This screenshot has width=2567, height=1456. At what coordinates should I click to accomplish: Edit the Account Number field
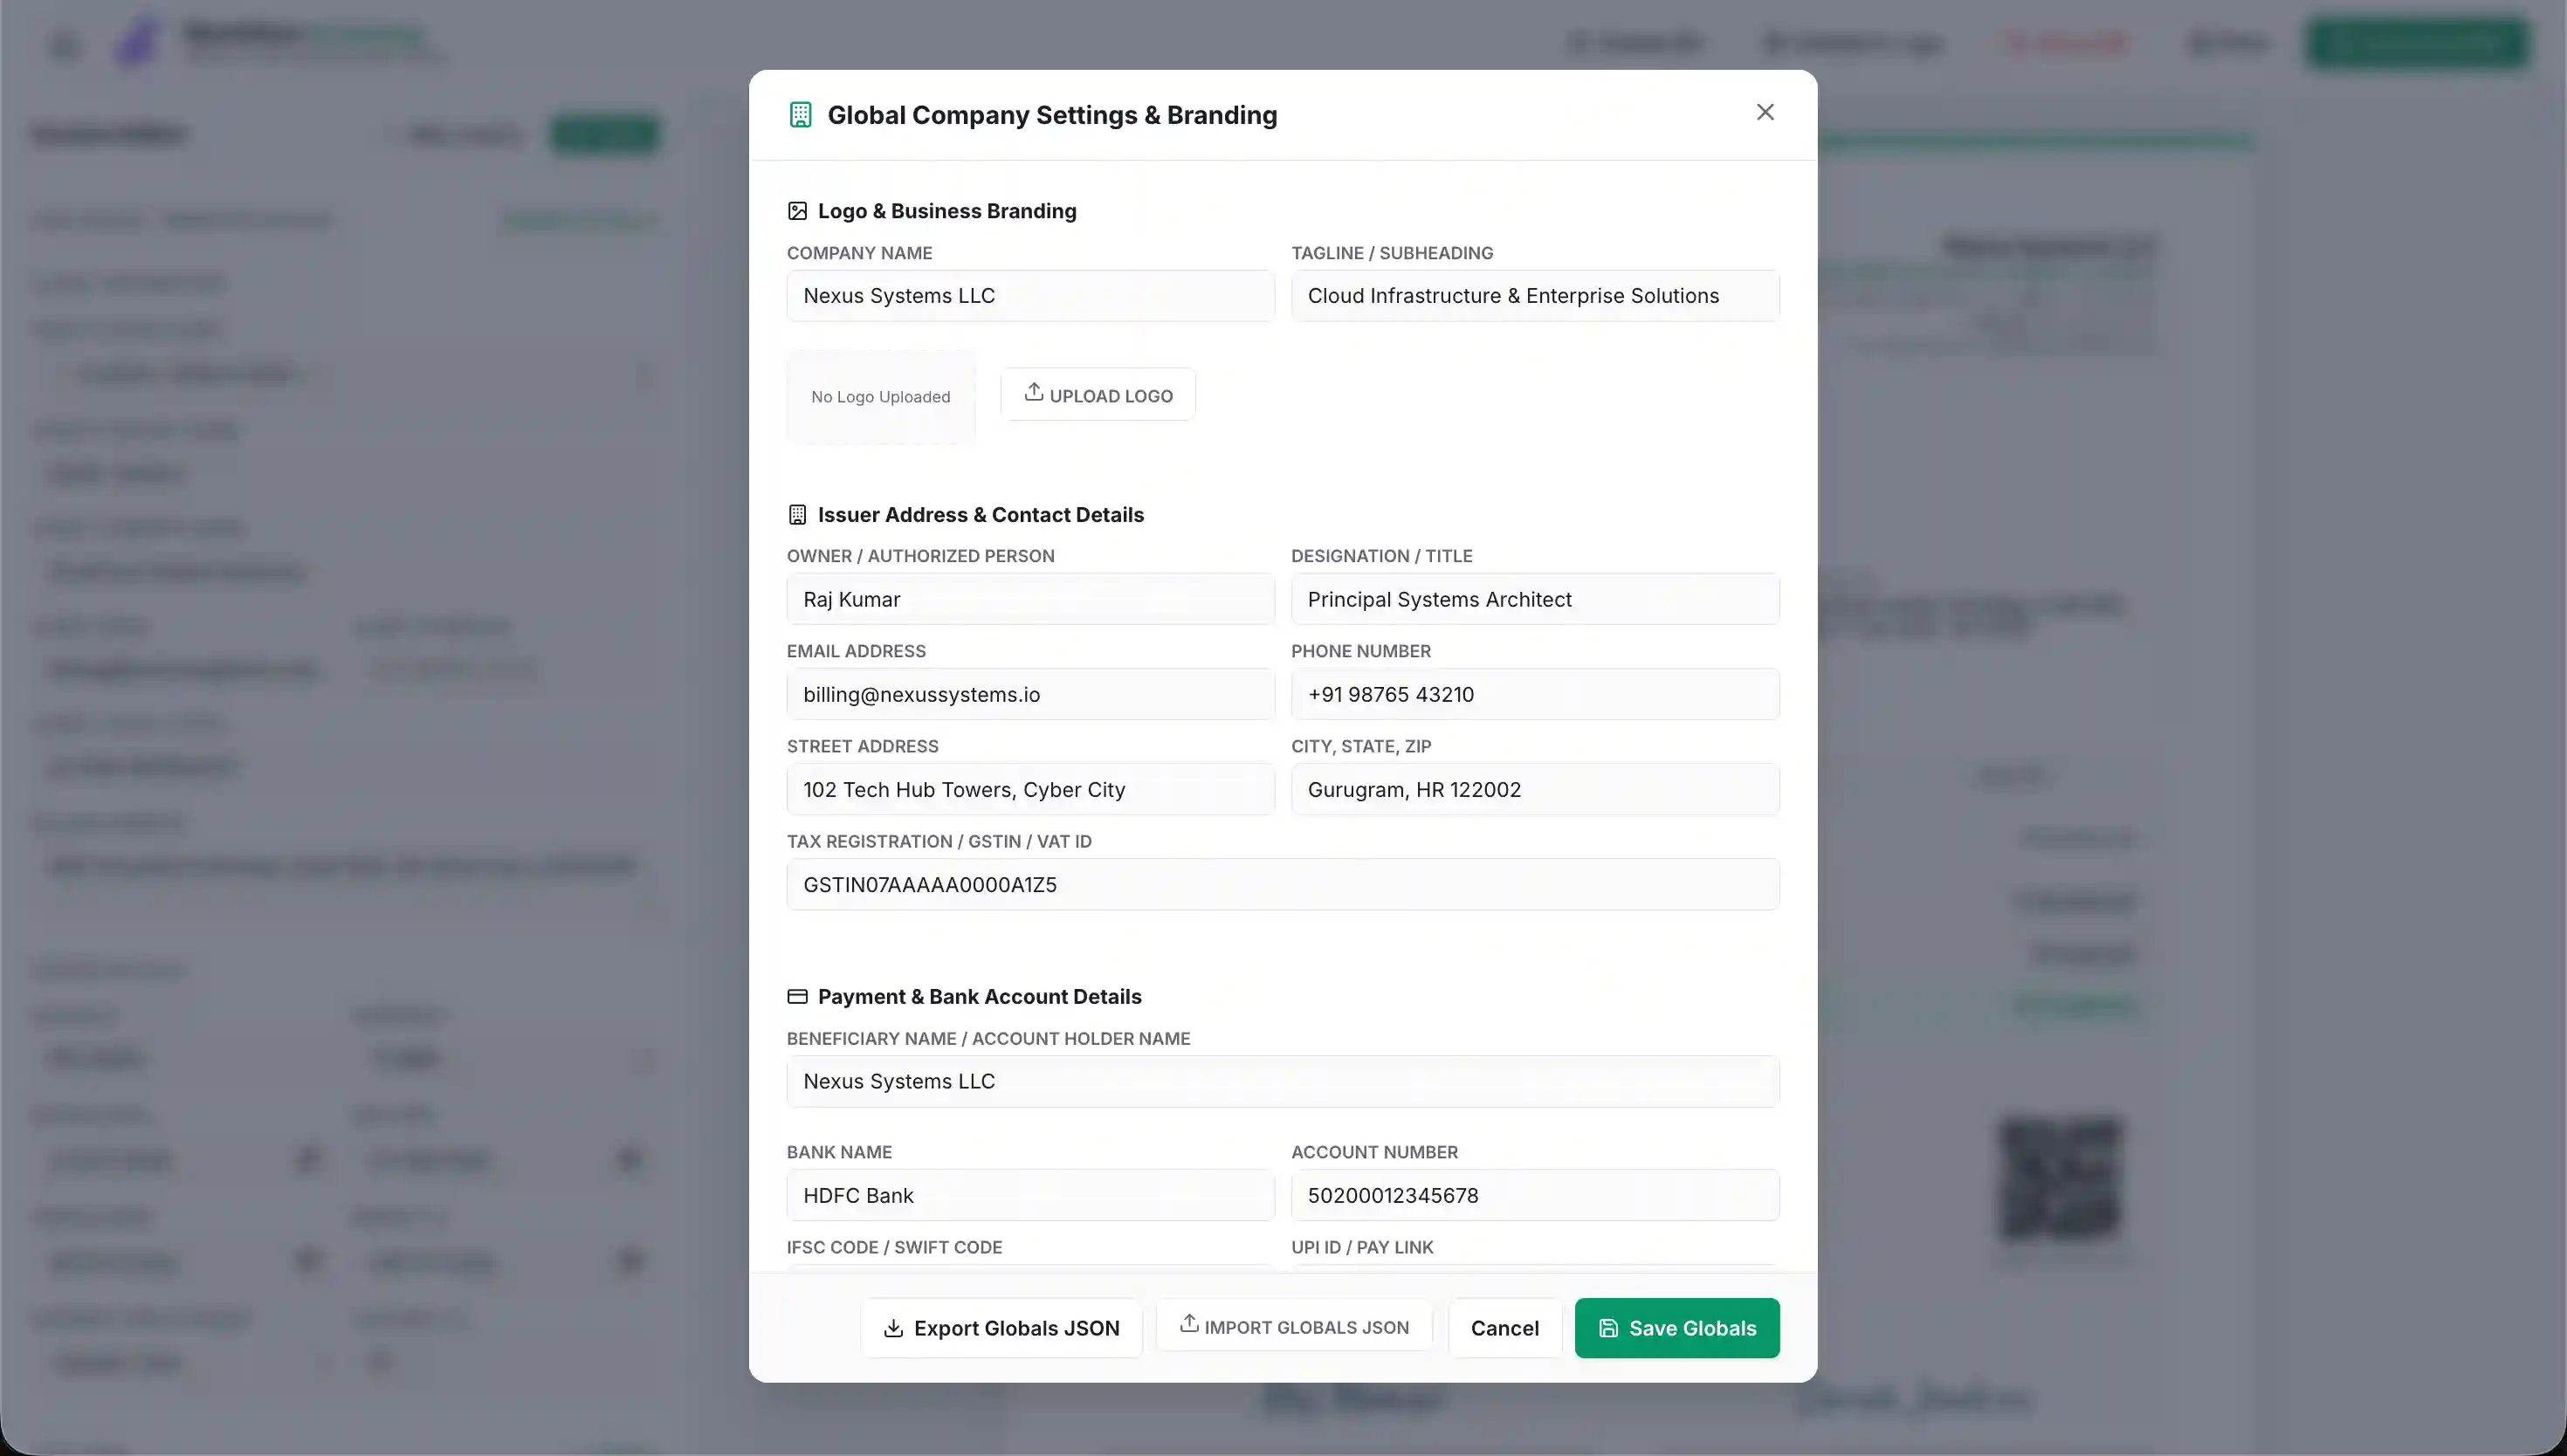pyautogui.click(x=1535, y=1195)
